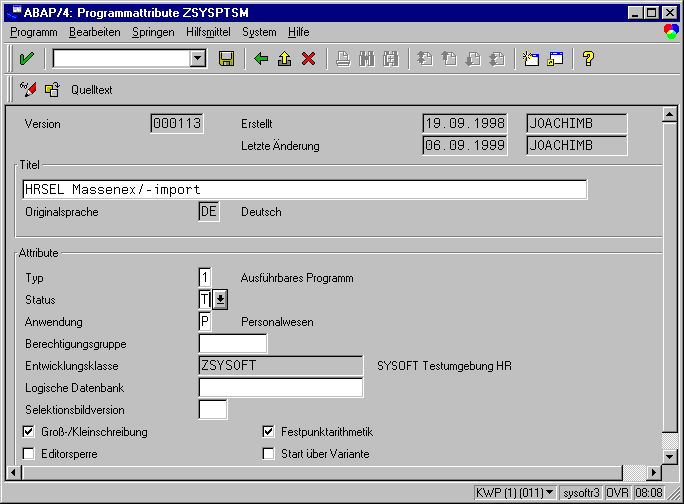The width and height of the screenshot is (684, 504).
Task: Click the yellow question mark Help icon
Action: pyautogui.click(x=588, y=59)
